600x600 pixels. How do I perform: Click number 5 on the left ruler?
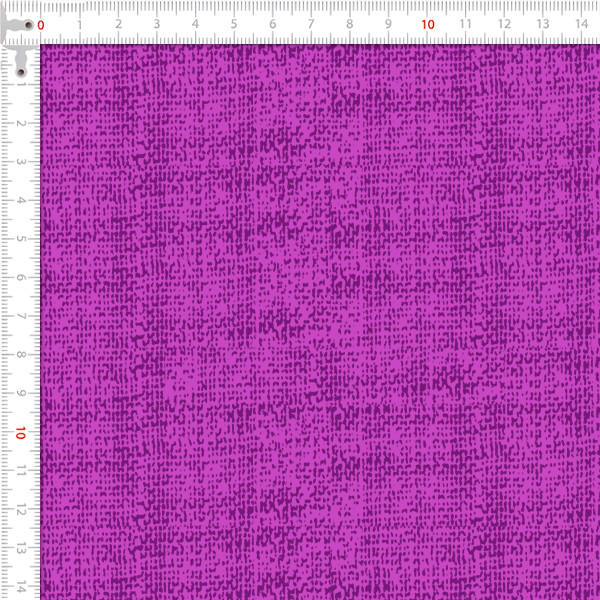point(20,239)
